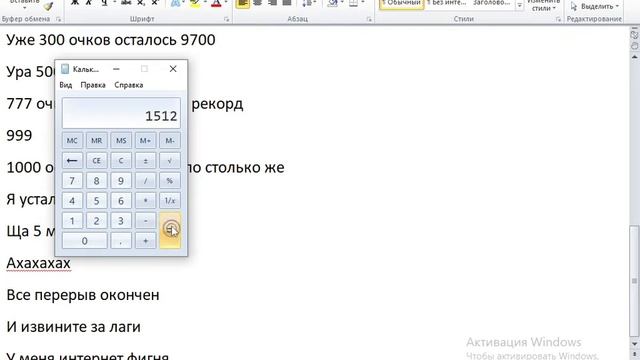Click the text line '999'
This screenshot has width=640, height=360.
[x=19, y=135]
